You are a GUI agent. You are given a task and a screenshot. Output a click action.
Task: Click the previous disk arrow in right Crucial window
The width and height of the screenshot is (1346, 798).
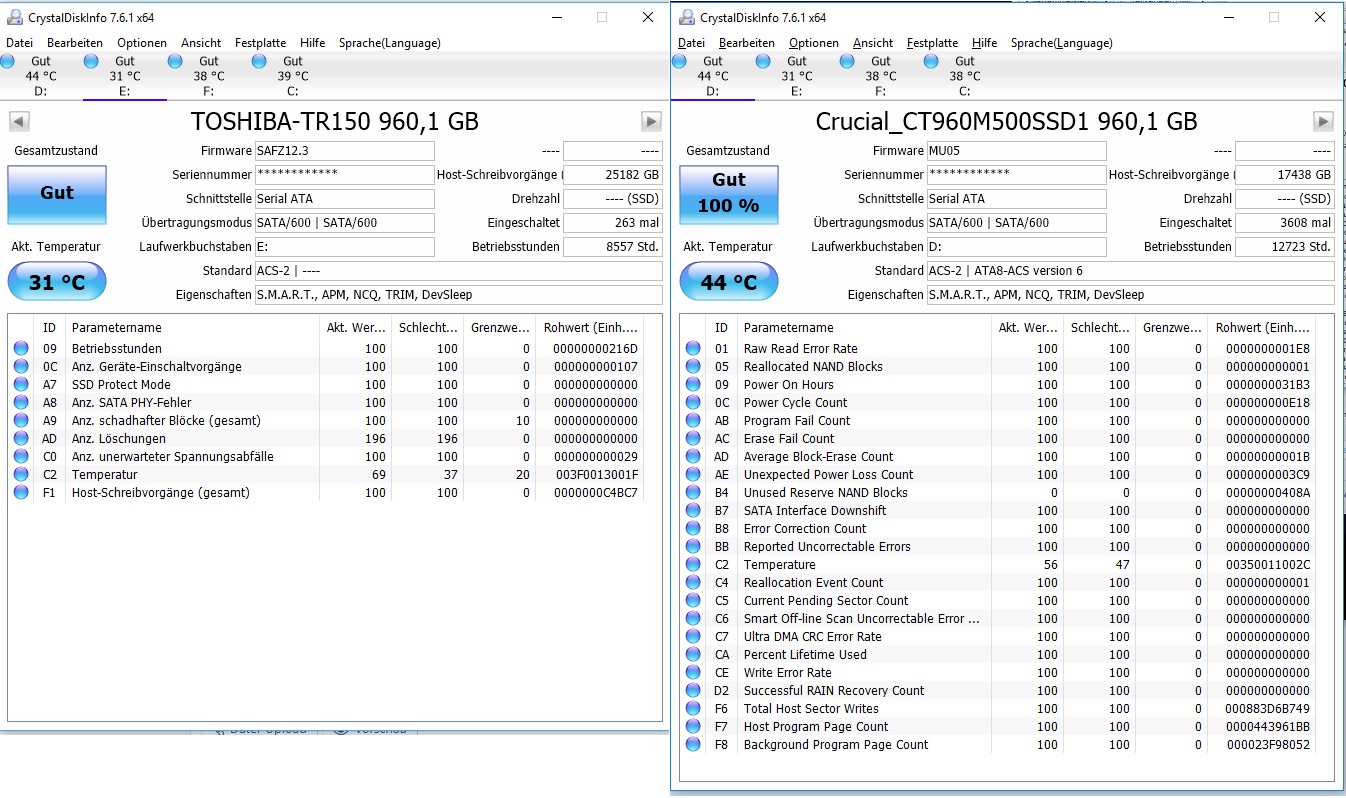coord(691,122)
